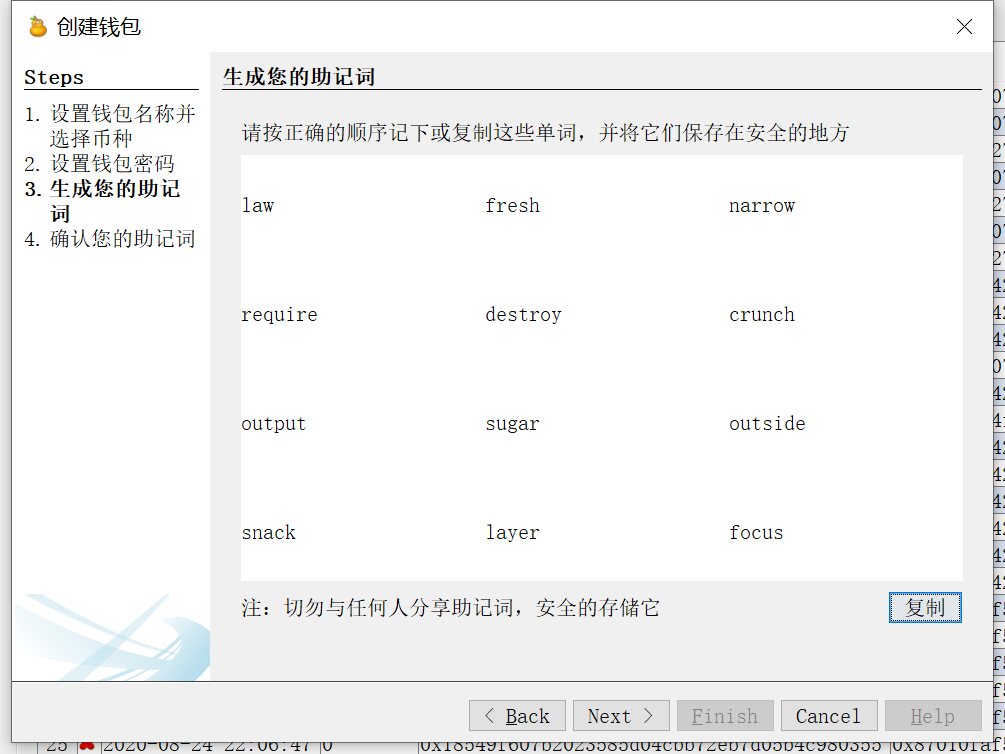Click the mnemonic word 'output'
1005x754 pixels.
pyautogui.click(x=274, y=424)
